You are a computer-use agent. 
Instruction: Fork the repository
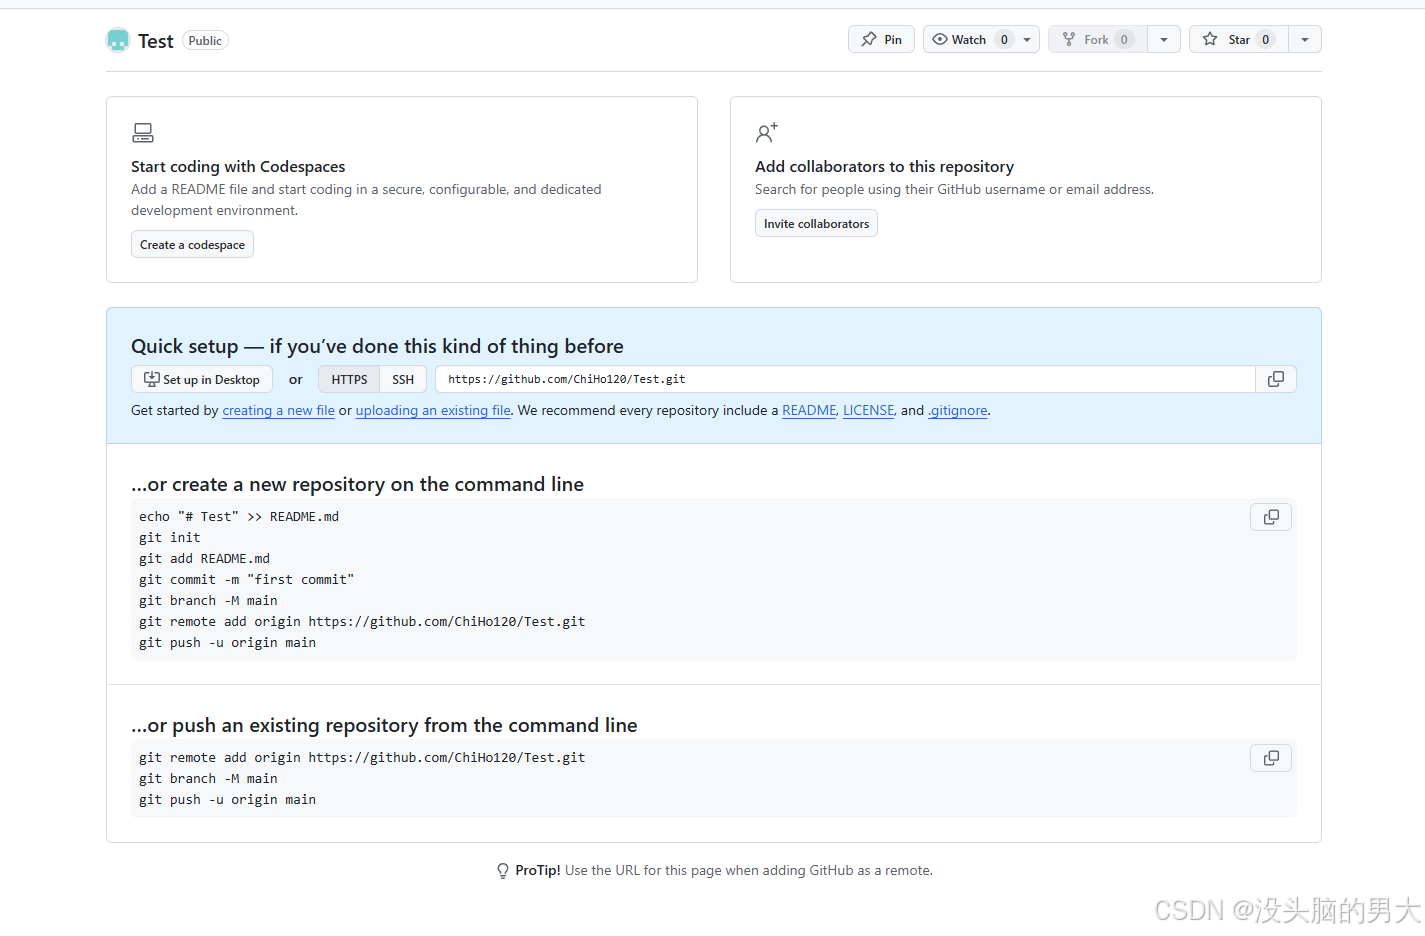[1097, 39]
